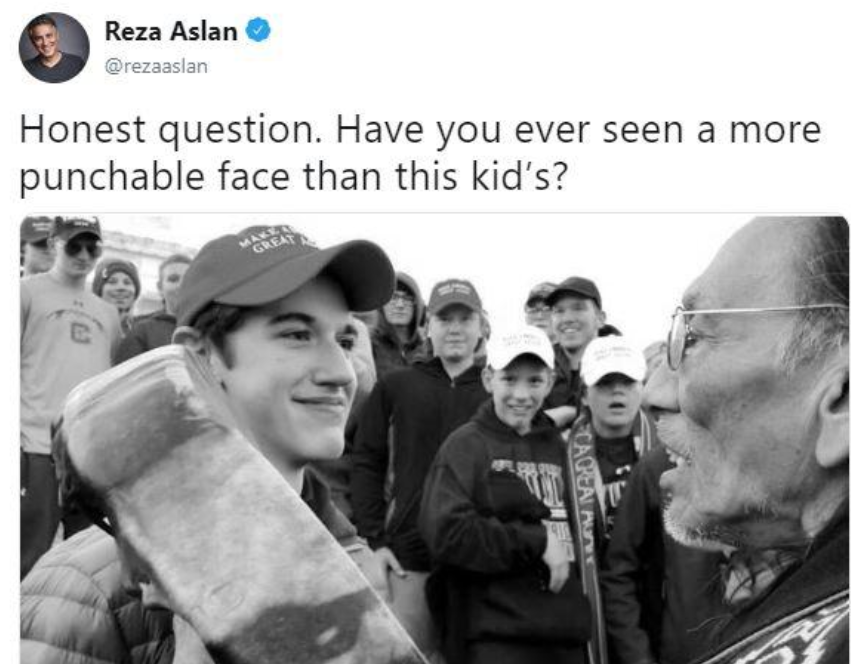Open the attached tweet photo
The height and width of the screenshot is (664, 852).
pyautogui.click(x=434, y=440)
